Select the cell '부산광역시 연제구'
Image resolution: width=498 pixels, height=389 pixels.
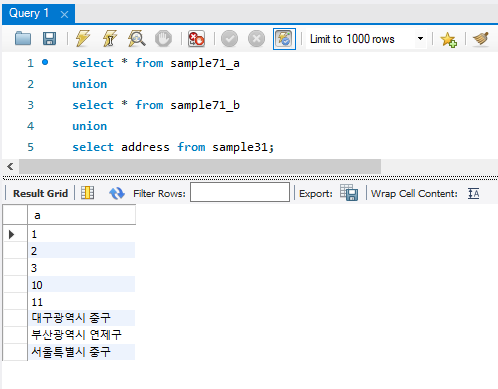click(x=82, y=335)
